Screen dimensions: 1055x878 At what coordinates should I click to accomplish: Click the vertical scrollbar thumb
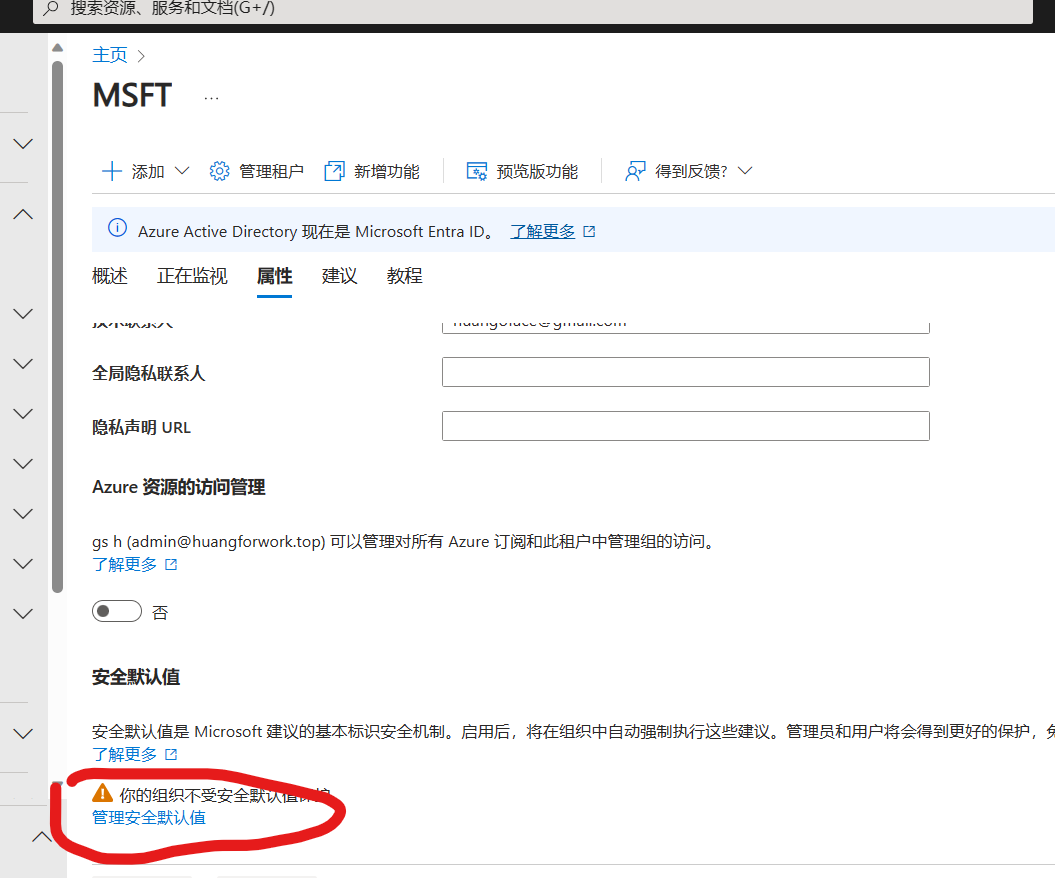(58, 327)
